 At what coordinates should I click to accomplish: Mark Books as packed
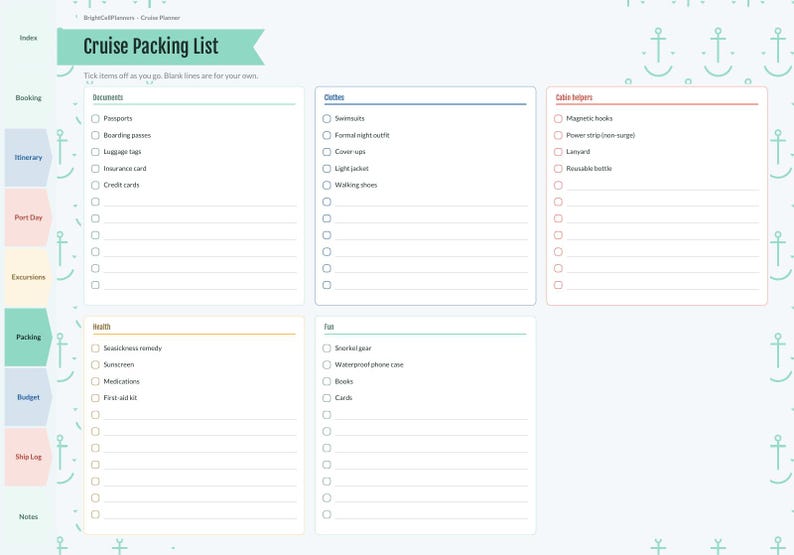click(x=327, y=381)
